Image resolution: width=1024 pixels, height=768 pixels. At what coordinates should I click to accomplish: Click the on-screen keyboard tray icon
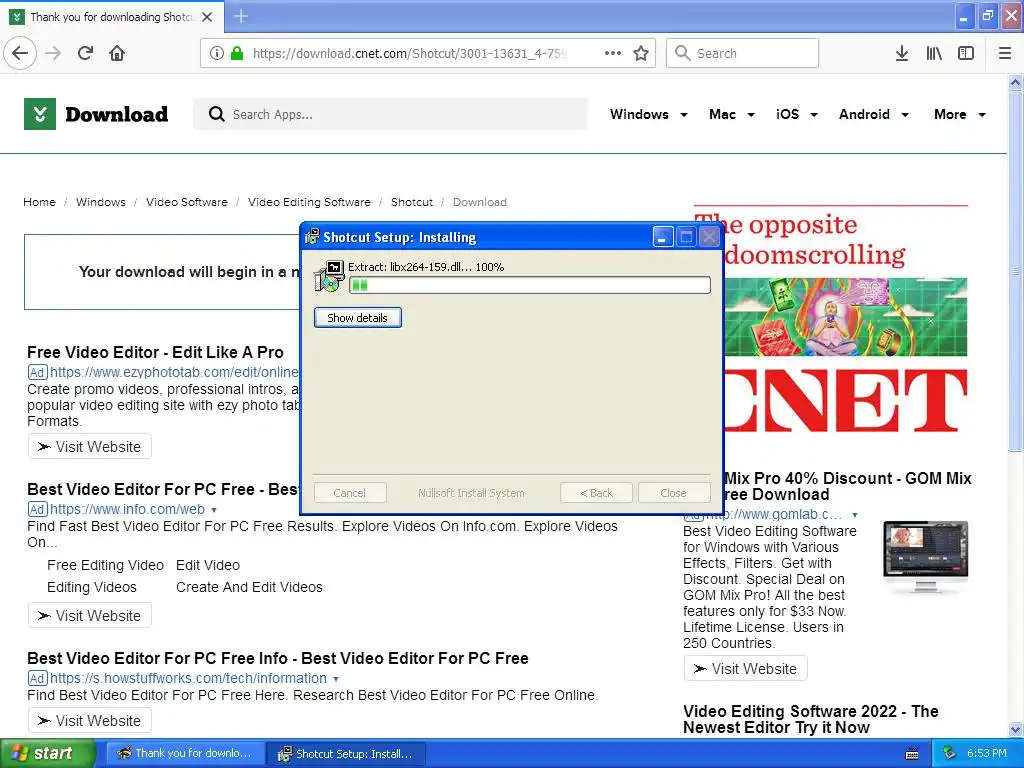coord(912,754)
